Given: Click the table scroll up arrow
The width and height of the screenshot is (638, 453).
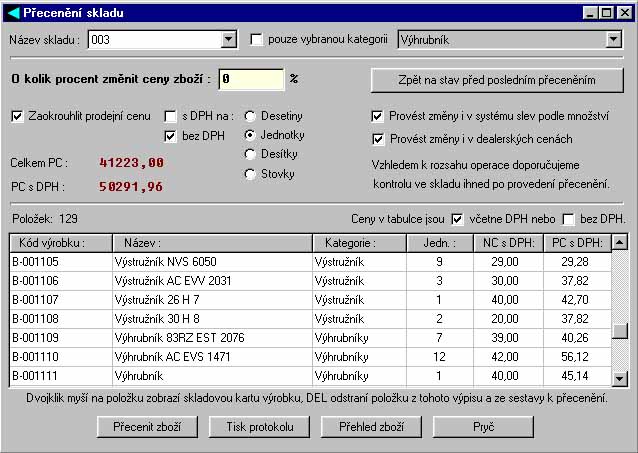Looking at the screenshot, I should 619,243.
